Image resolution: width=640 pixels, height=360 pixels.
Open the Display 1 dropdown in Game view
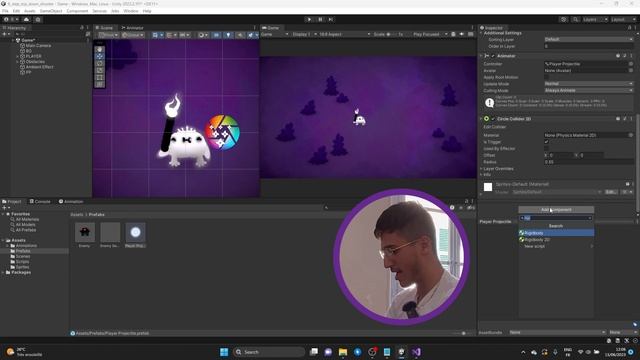tap(304, 34)
